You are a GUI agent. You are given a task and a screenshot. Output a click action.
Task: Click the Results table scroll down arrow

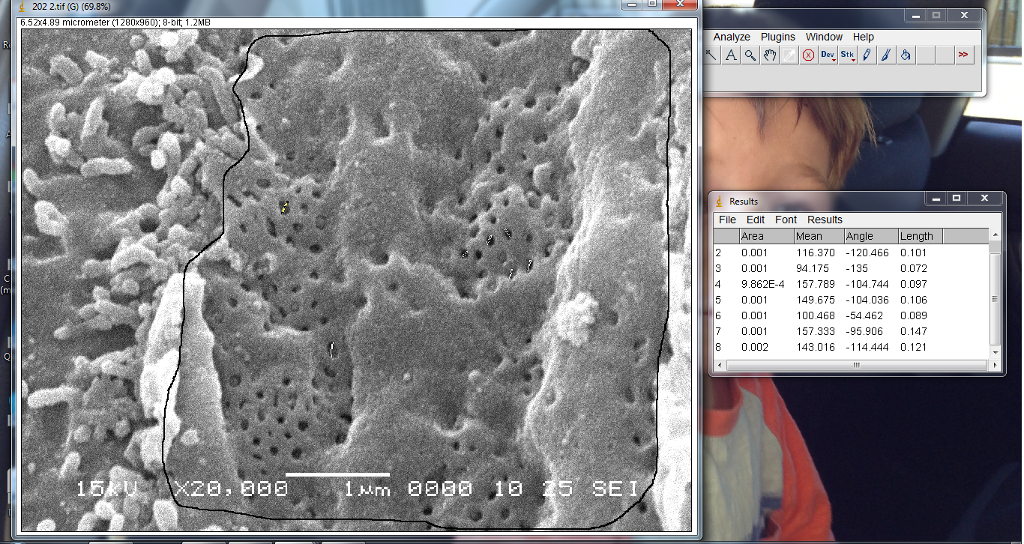click(x=995, y=353)
